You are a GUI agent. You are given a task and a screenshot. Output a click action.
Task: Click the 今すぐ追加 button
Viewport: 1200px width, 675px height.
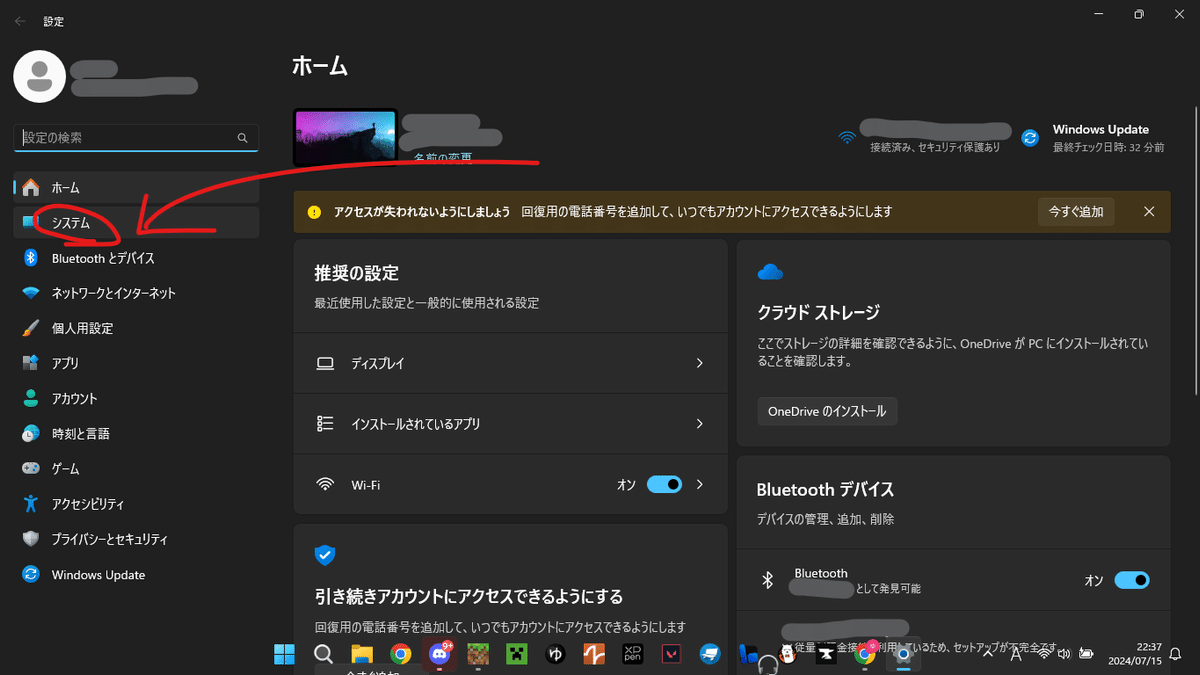[1076, 211]
